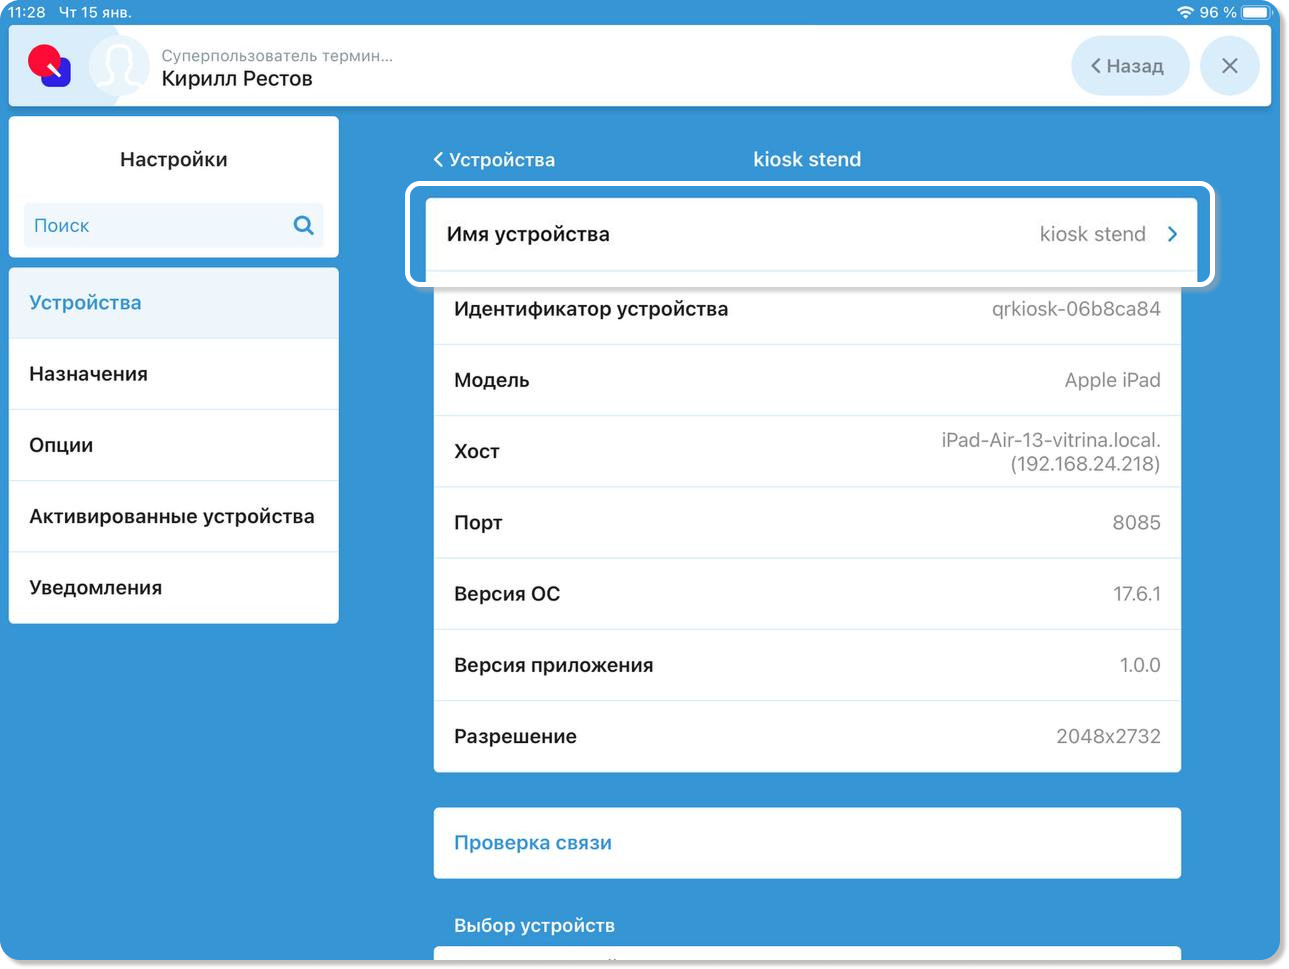Click the Порт 8085 row

click(806, 523)
